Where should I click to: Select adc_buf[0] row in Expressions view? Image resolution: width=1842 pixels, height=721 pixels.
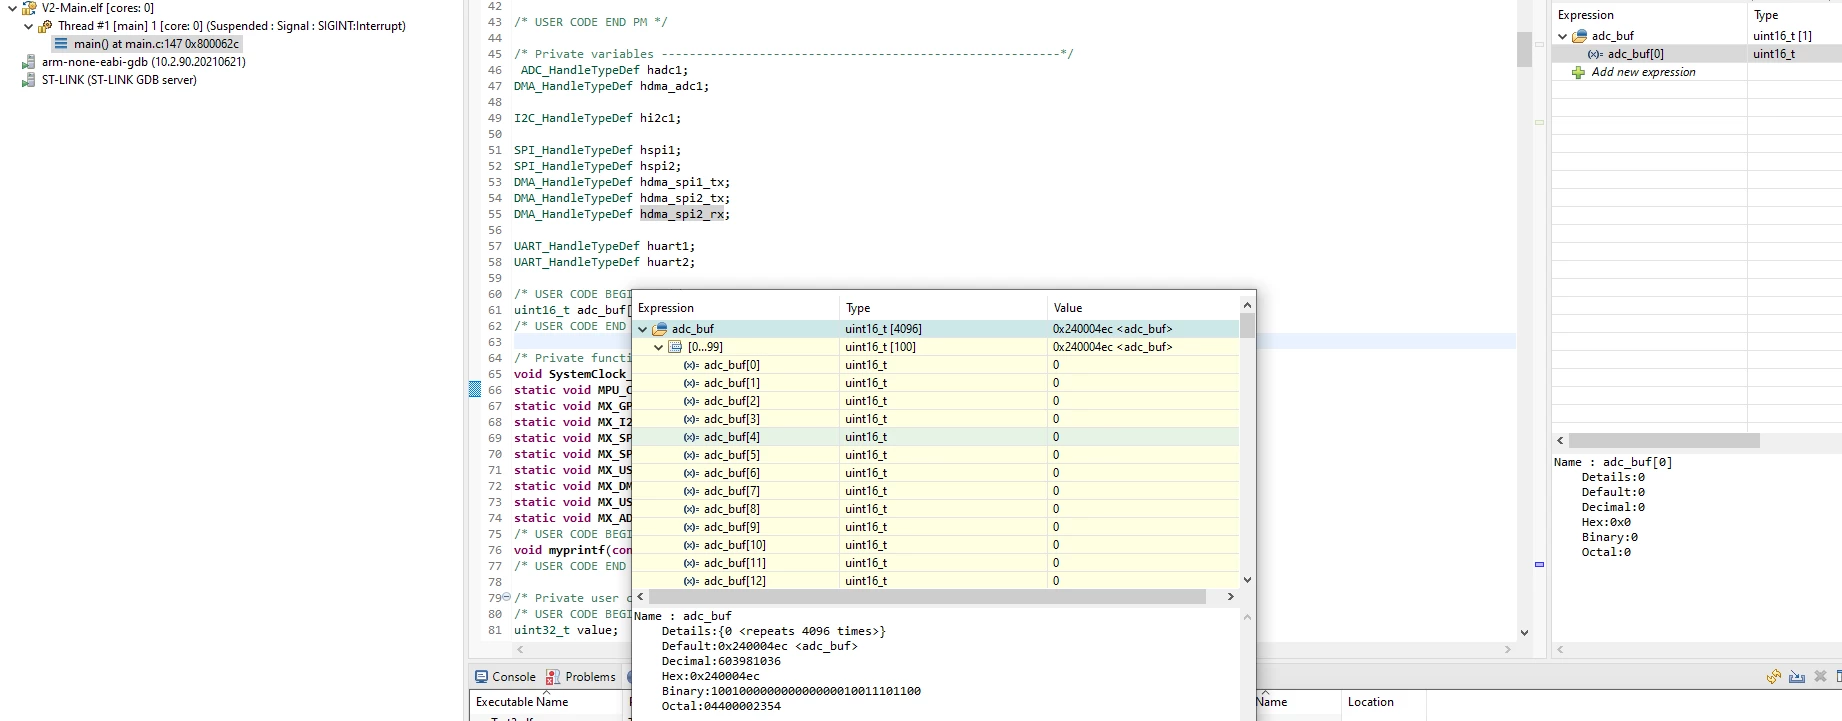(x=1696, y=54)
